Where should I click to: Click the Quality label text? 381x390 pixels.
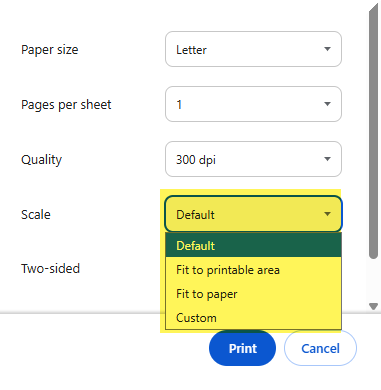[x=41, y=160]
